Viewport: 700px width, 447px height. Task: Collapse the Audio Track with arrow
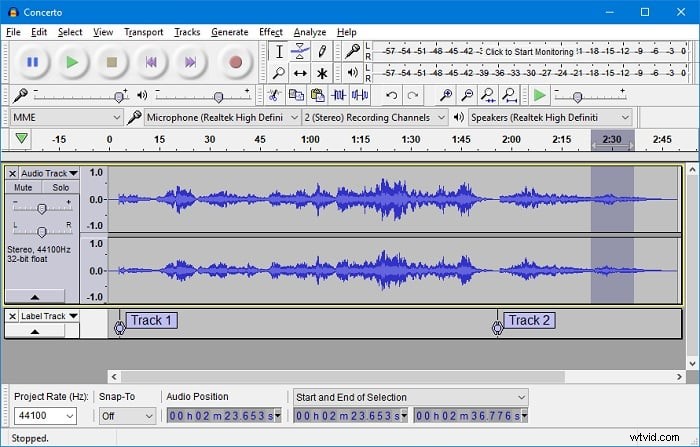(35, 297)
